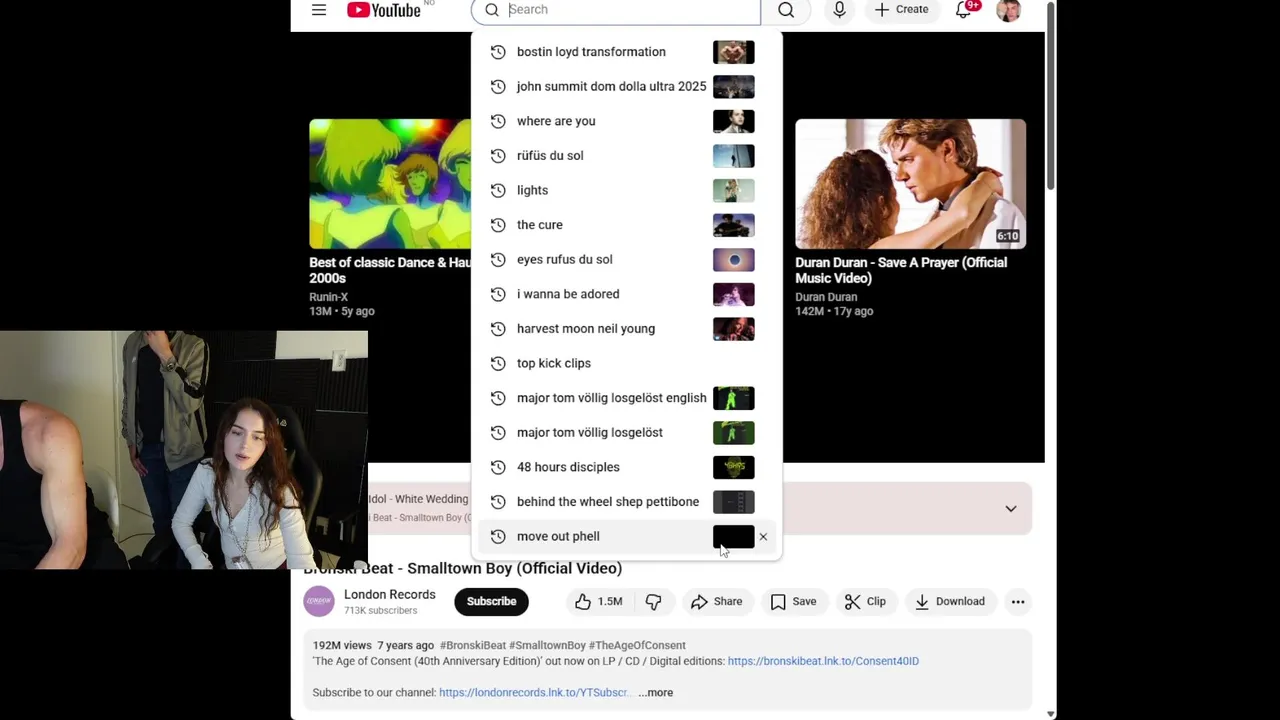The width and height of the screenshot is (1280, 720).
Task: Download the video
Action: (x=950, y=601)
